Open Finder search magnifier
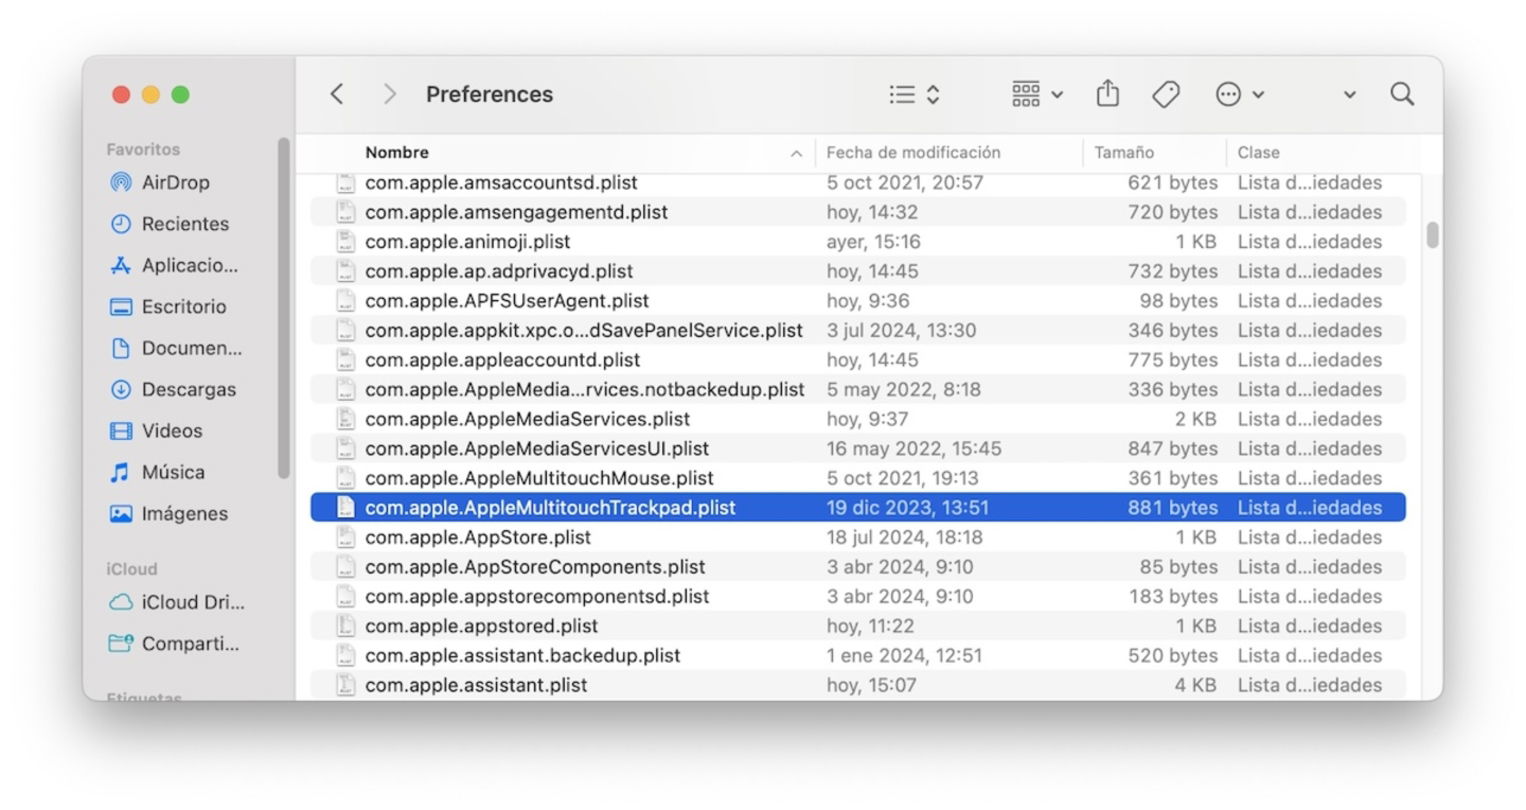1526x810 pixels. [x=1402, y=94]
